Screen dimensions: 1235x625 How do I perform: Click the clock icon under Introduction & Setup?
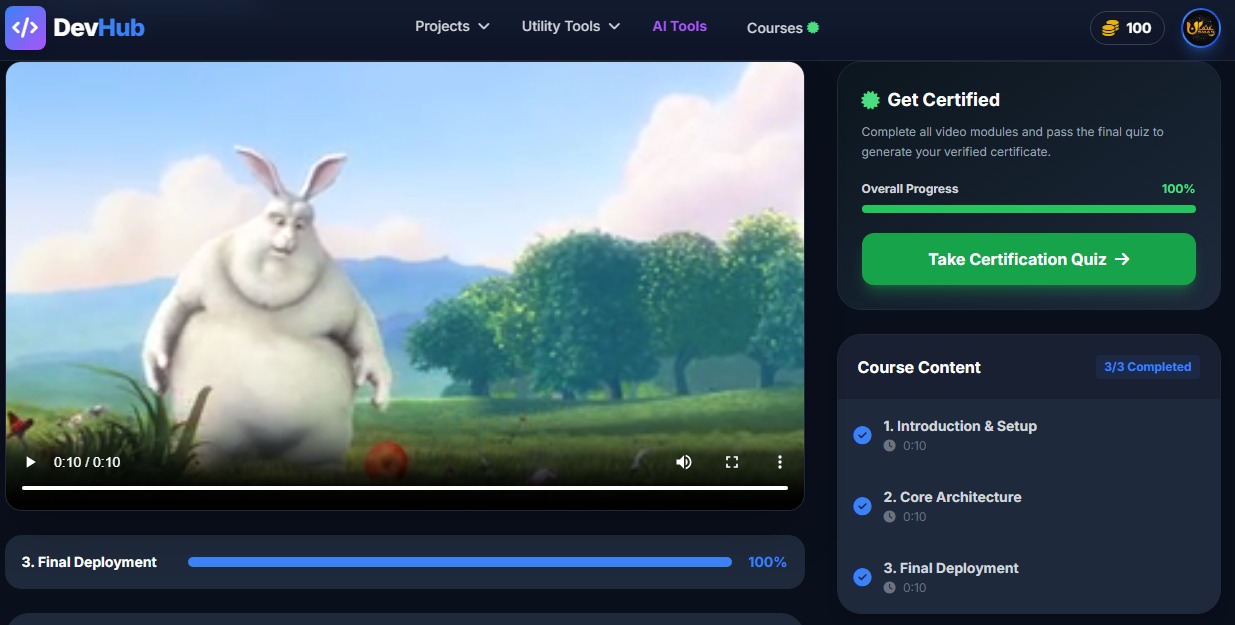pos(890,446)
